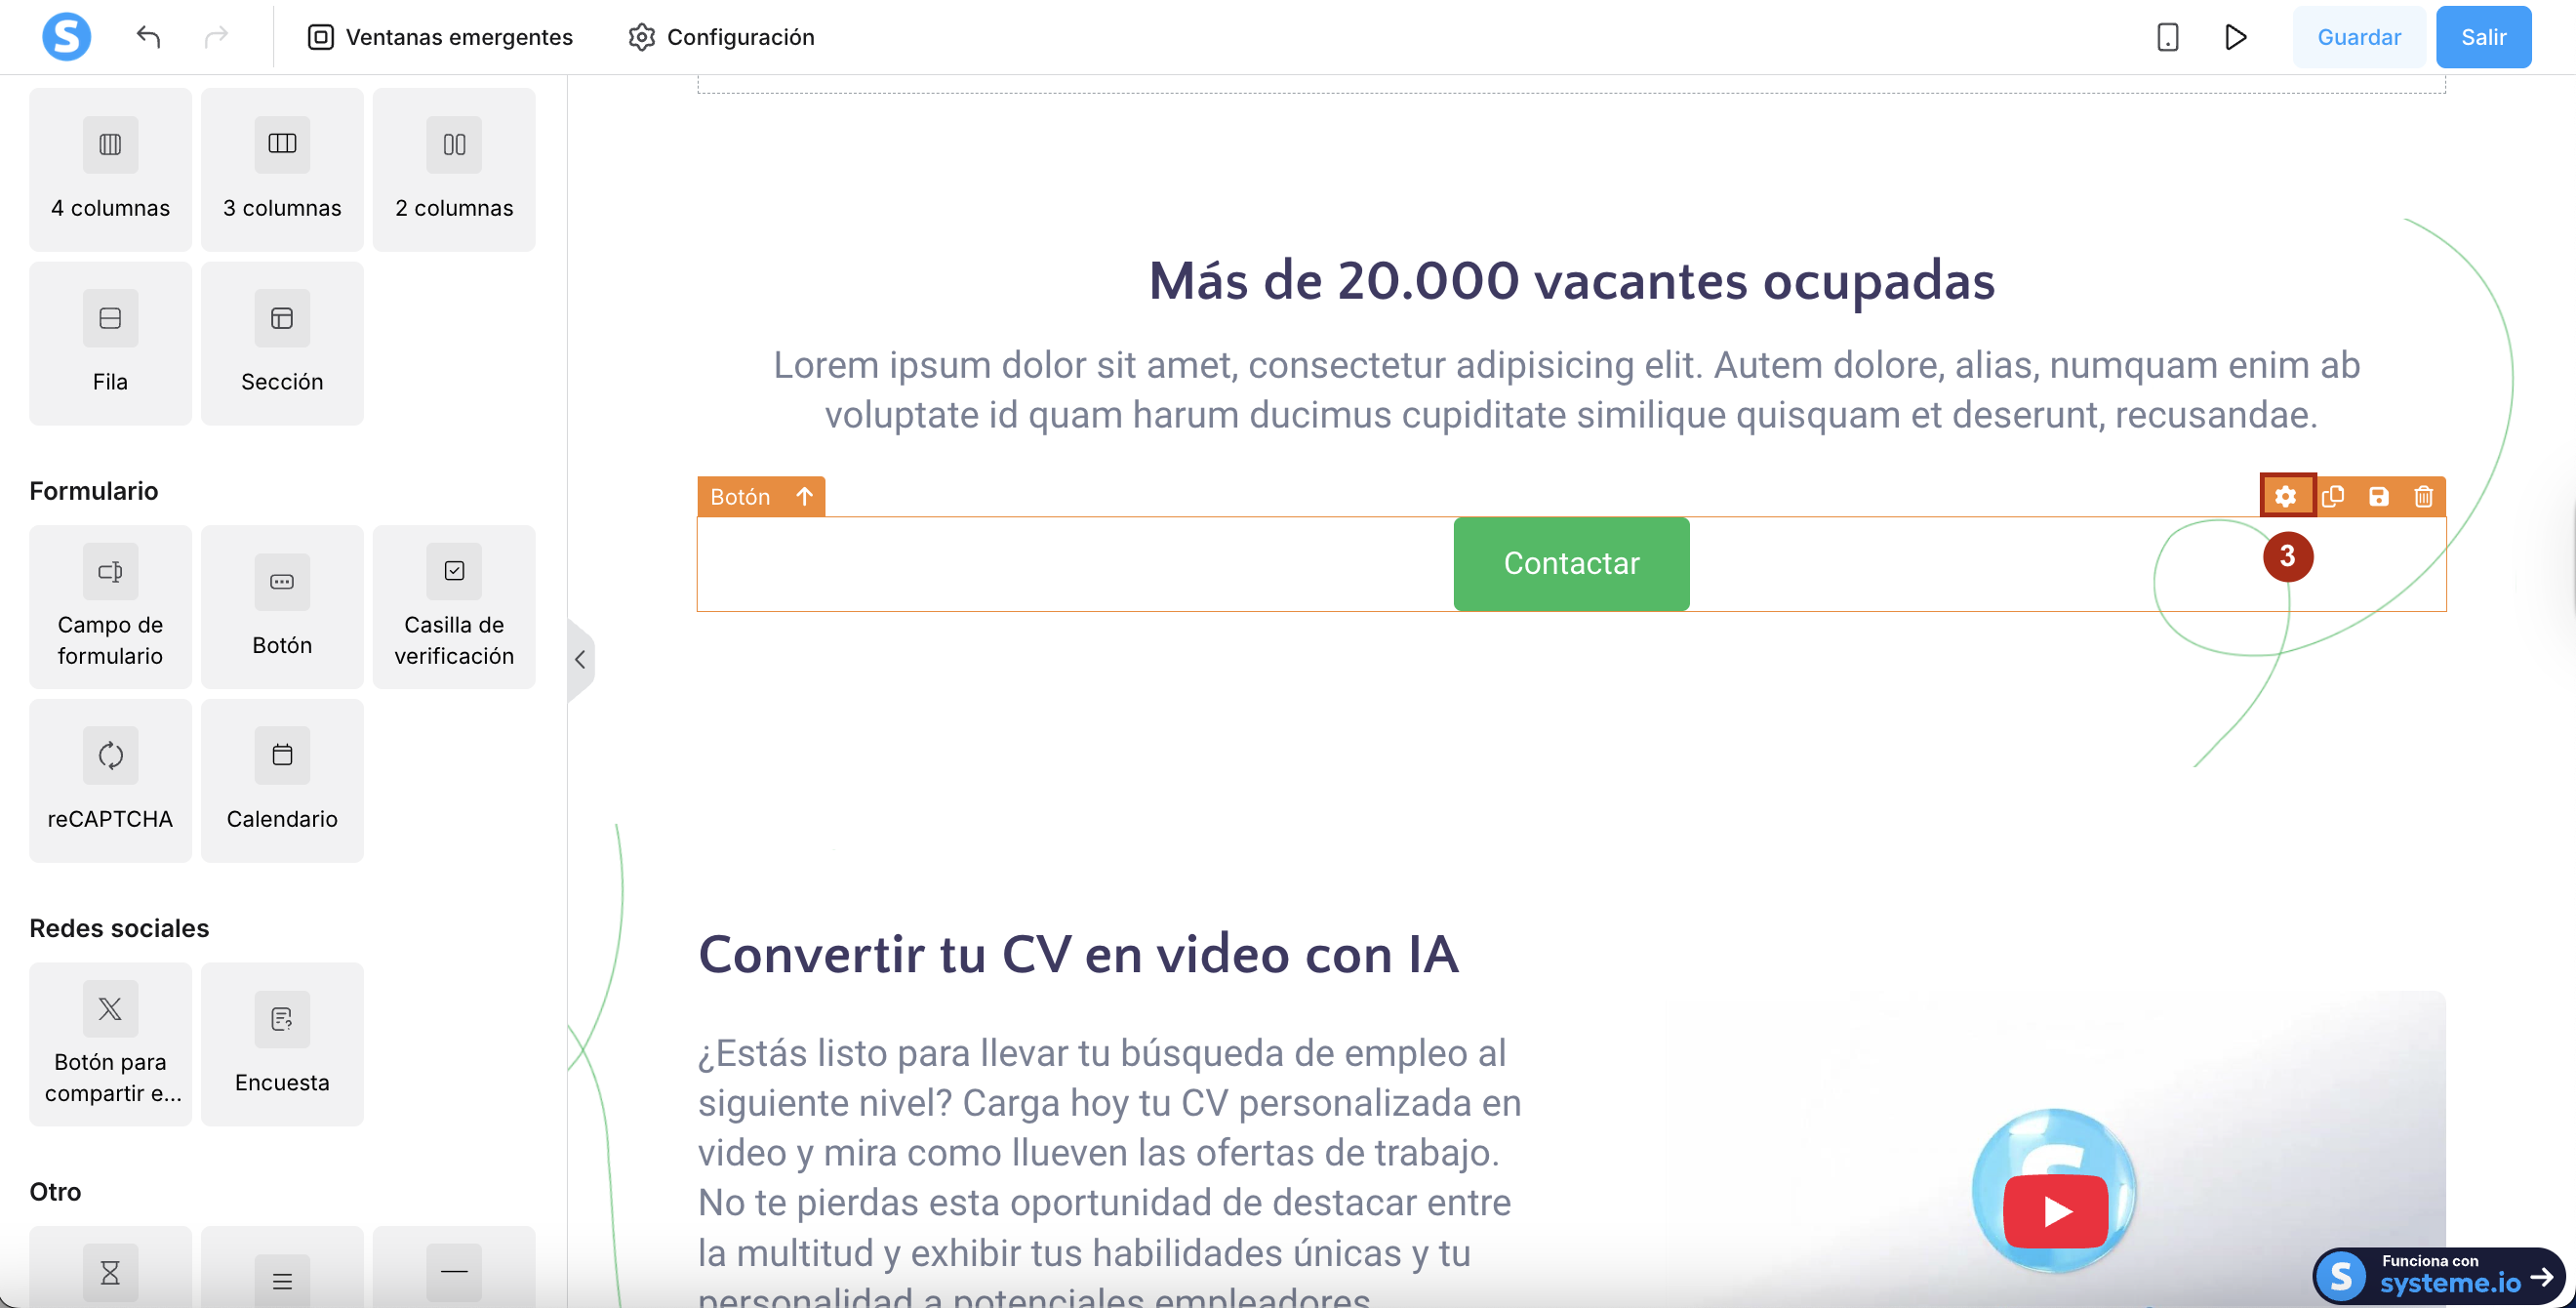Click the green Contactar button
The width and height of the screenshot is (2576, 1308).
click(x=1571, y=563)
